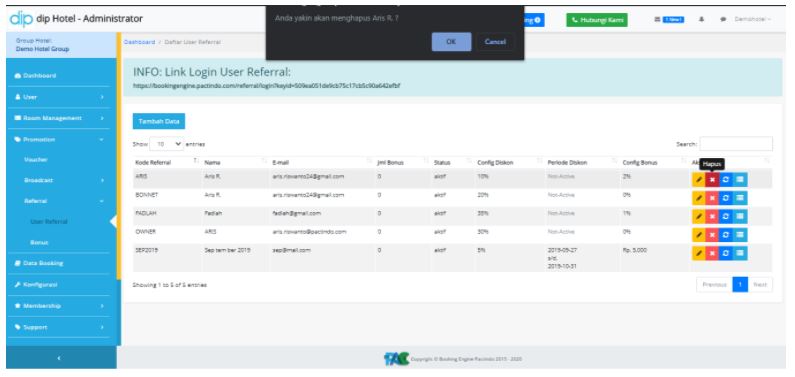
Task: Edit the SEP2019 referral row
Action: coord(699,253)
